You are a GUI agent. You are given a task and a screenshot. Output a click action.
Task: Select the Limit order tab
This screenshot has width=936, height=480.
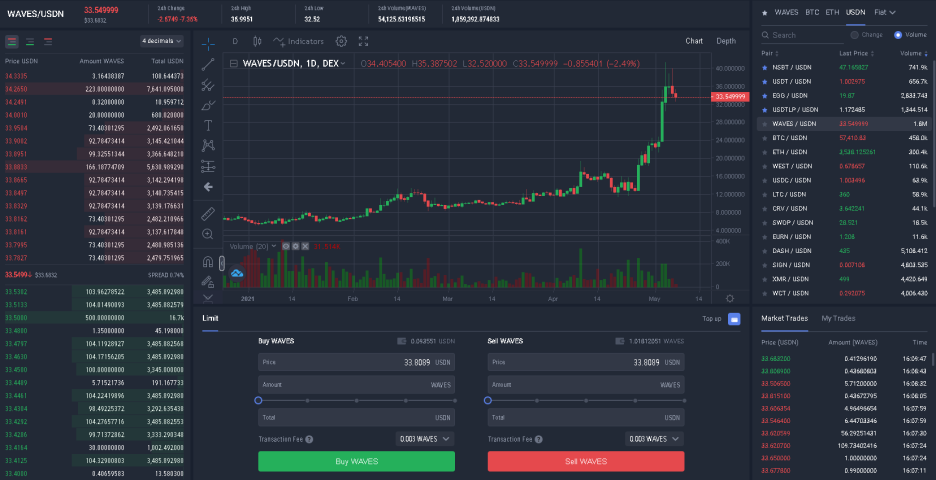coord(210,318)
